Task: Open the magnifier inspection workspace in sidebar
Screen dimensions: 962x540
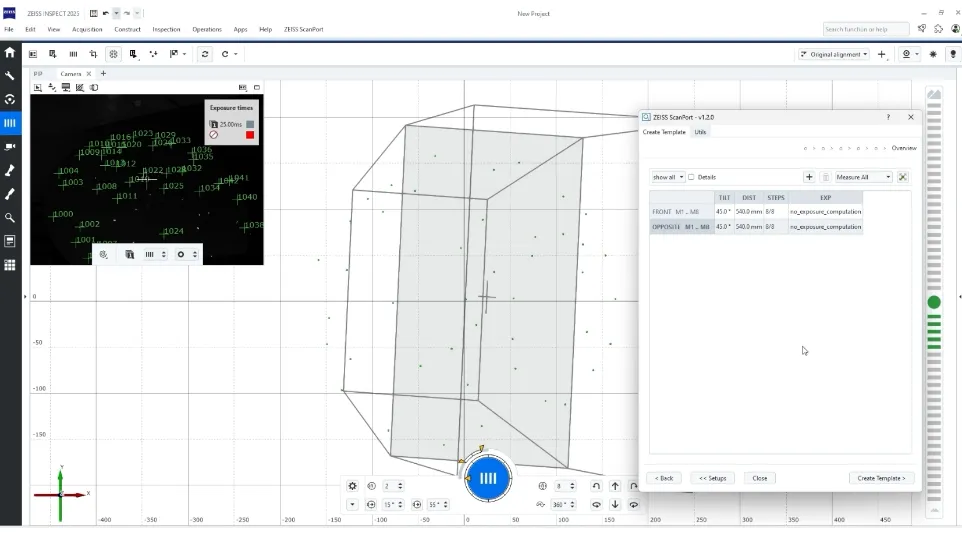Action: point(10,218)
